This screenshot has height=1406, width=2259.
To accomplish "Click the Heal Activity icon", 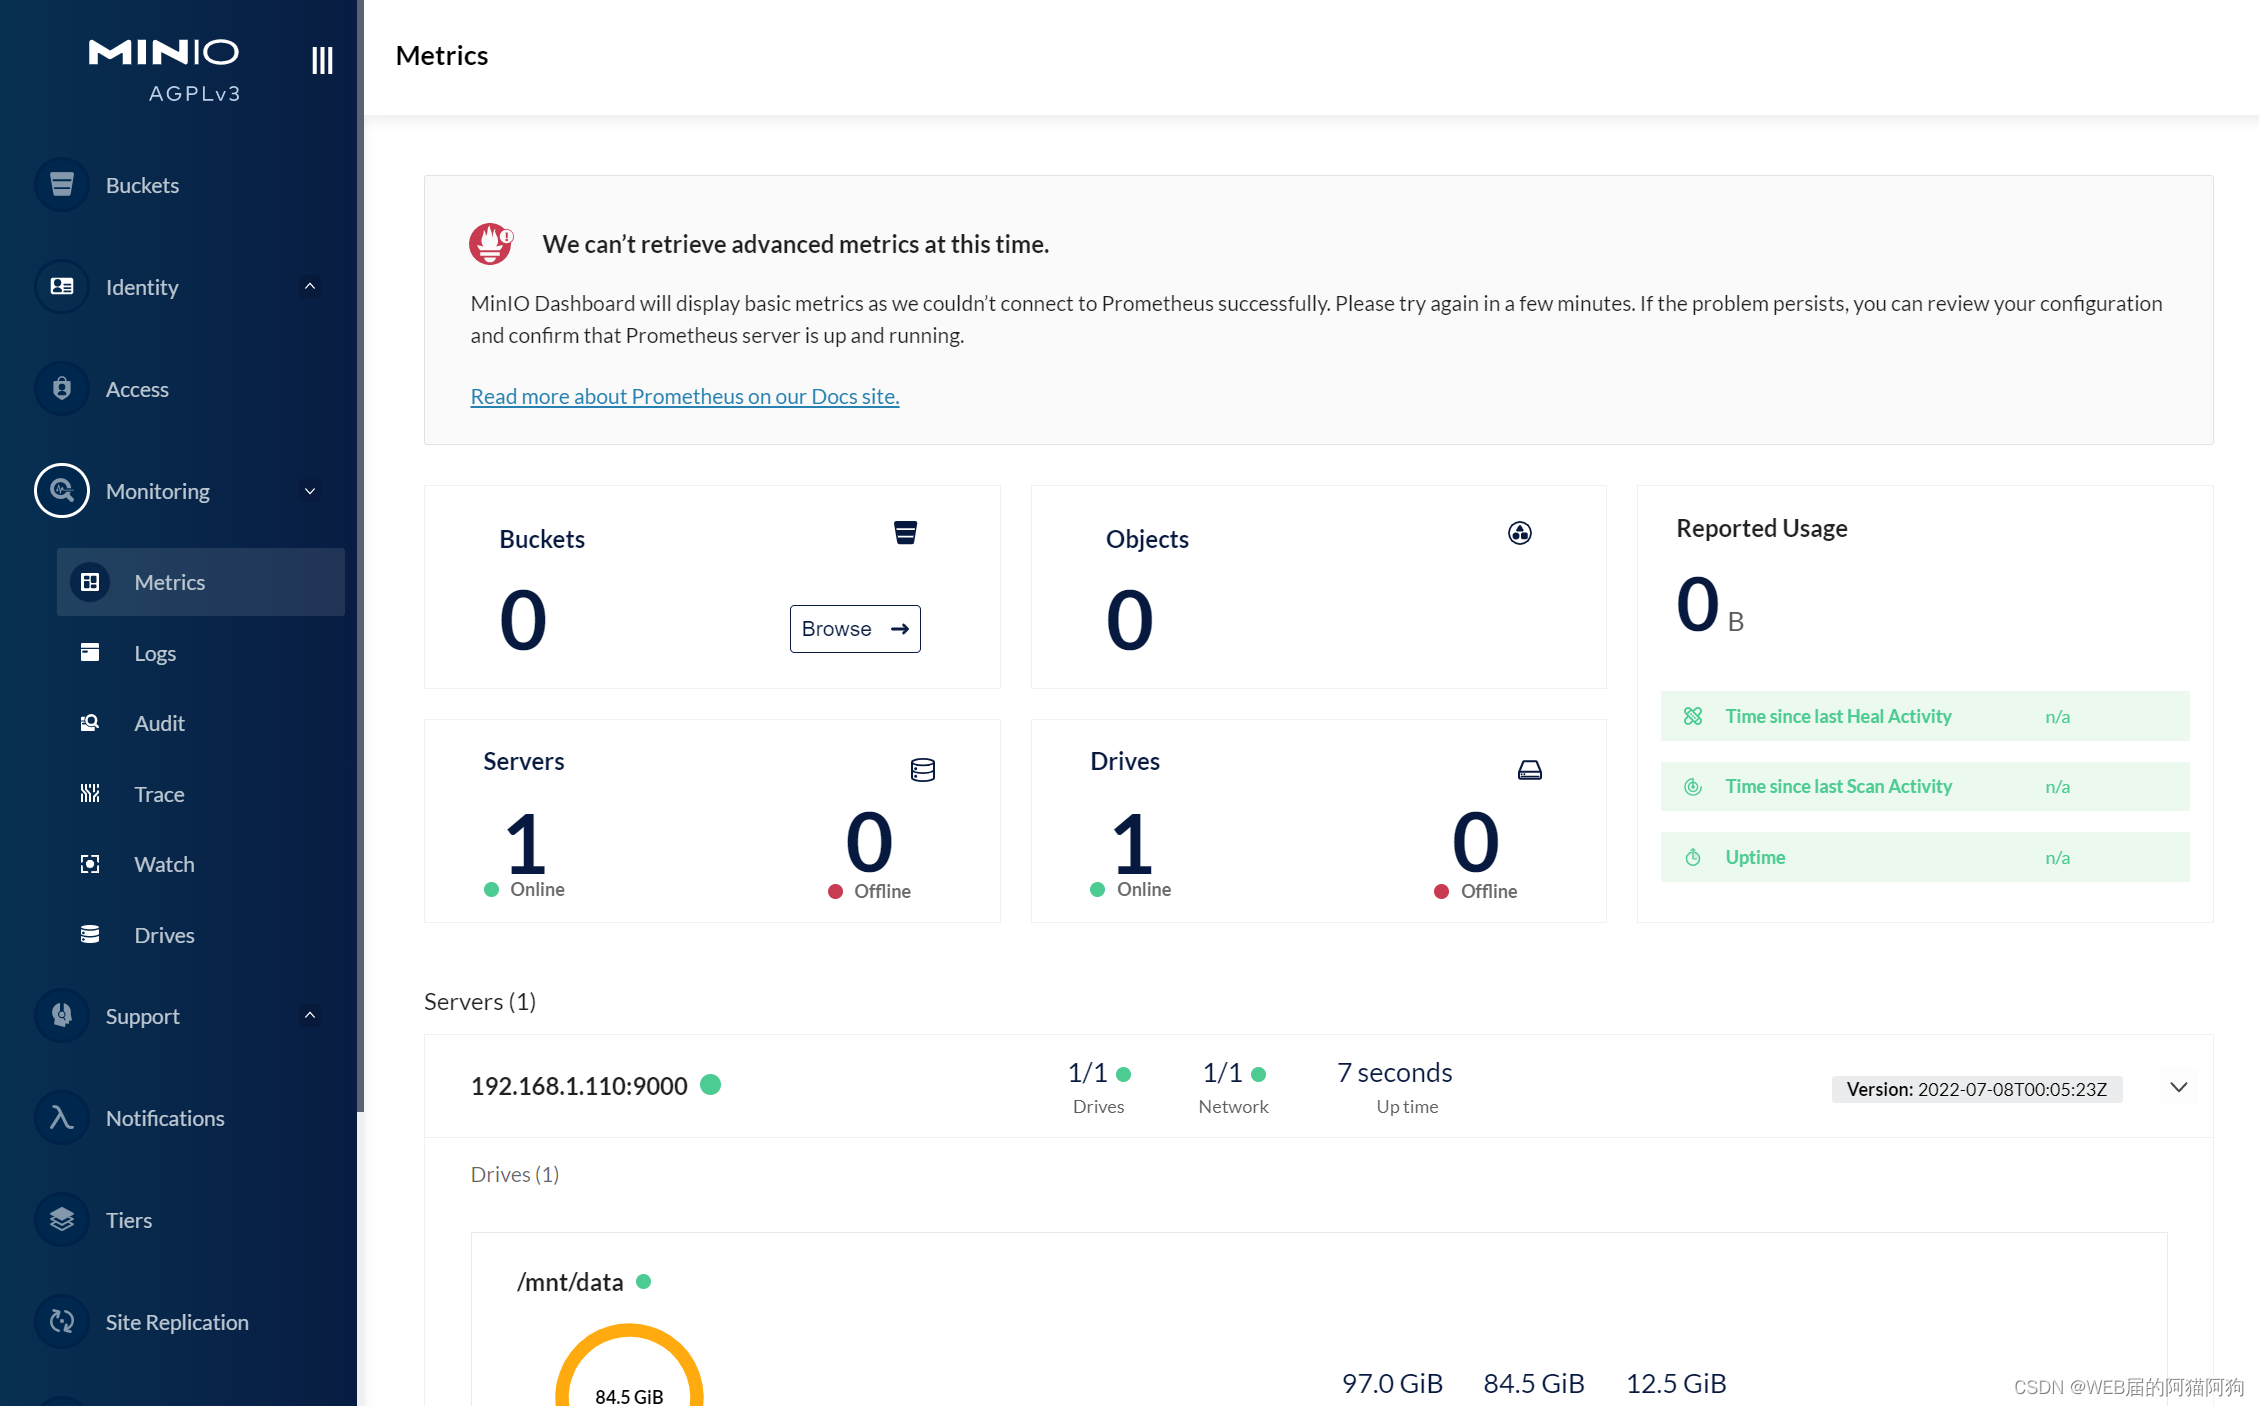I will [1693, 716].
